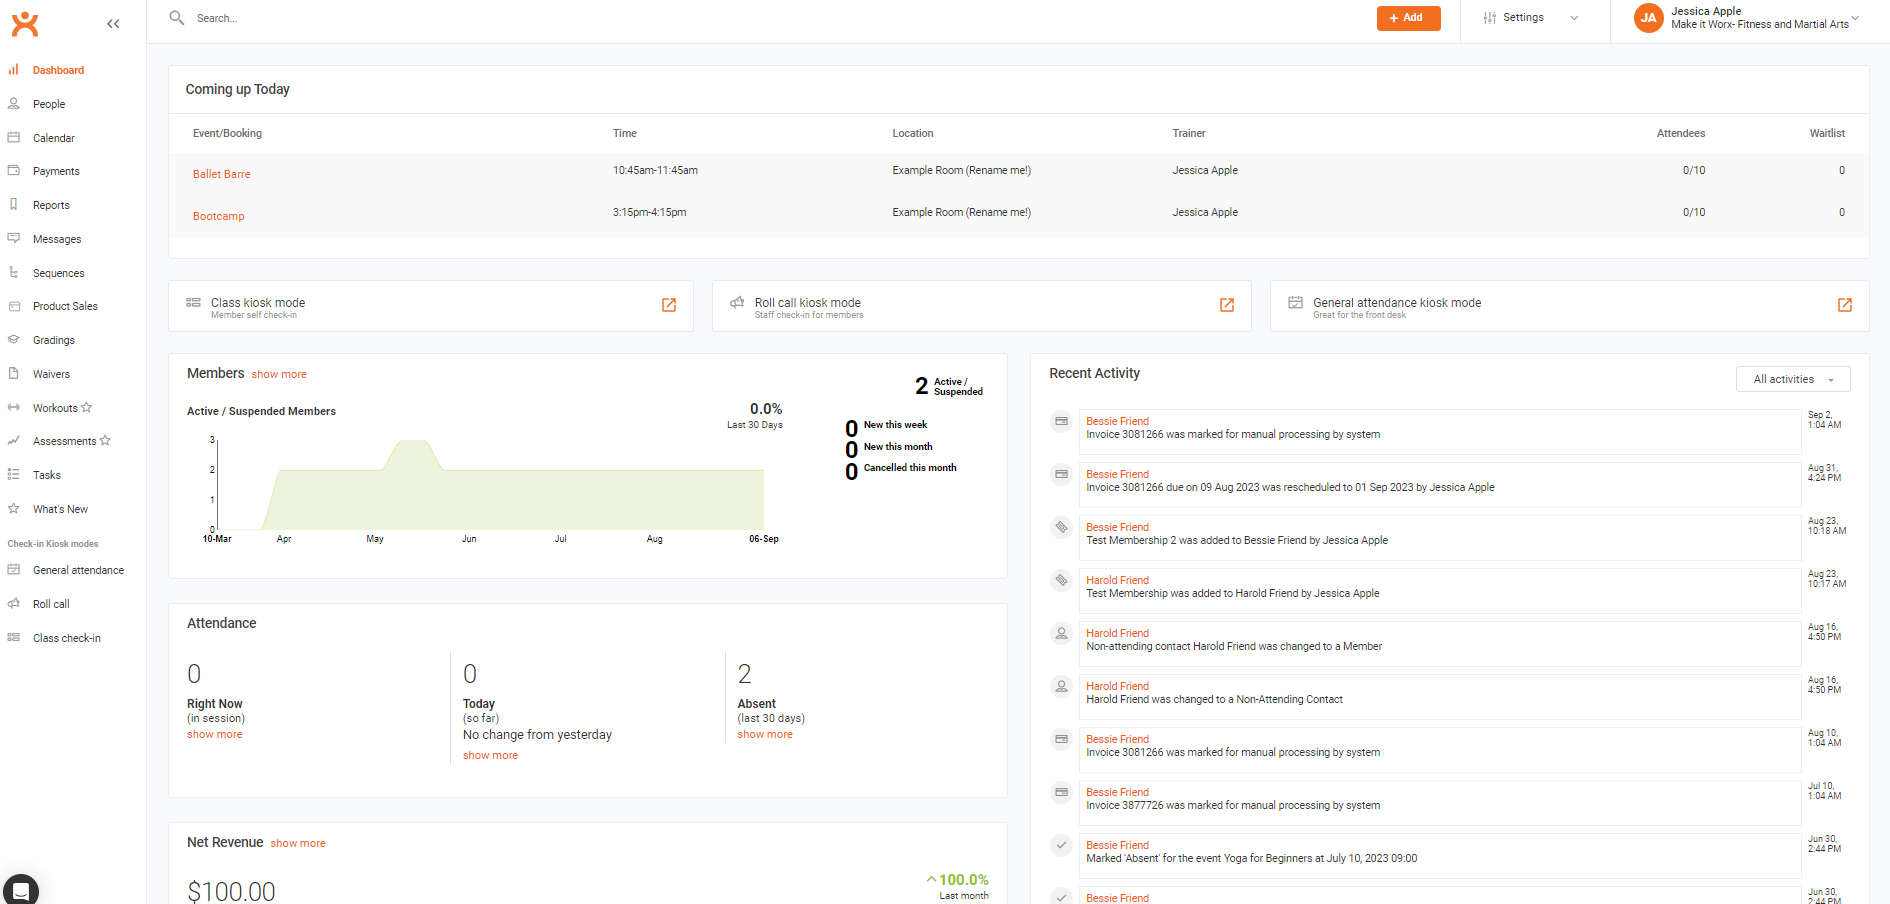Open the Ballet Barre event link
This screenshot has height=904, width=1890.
(x=222, y=174)
